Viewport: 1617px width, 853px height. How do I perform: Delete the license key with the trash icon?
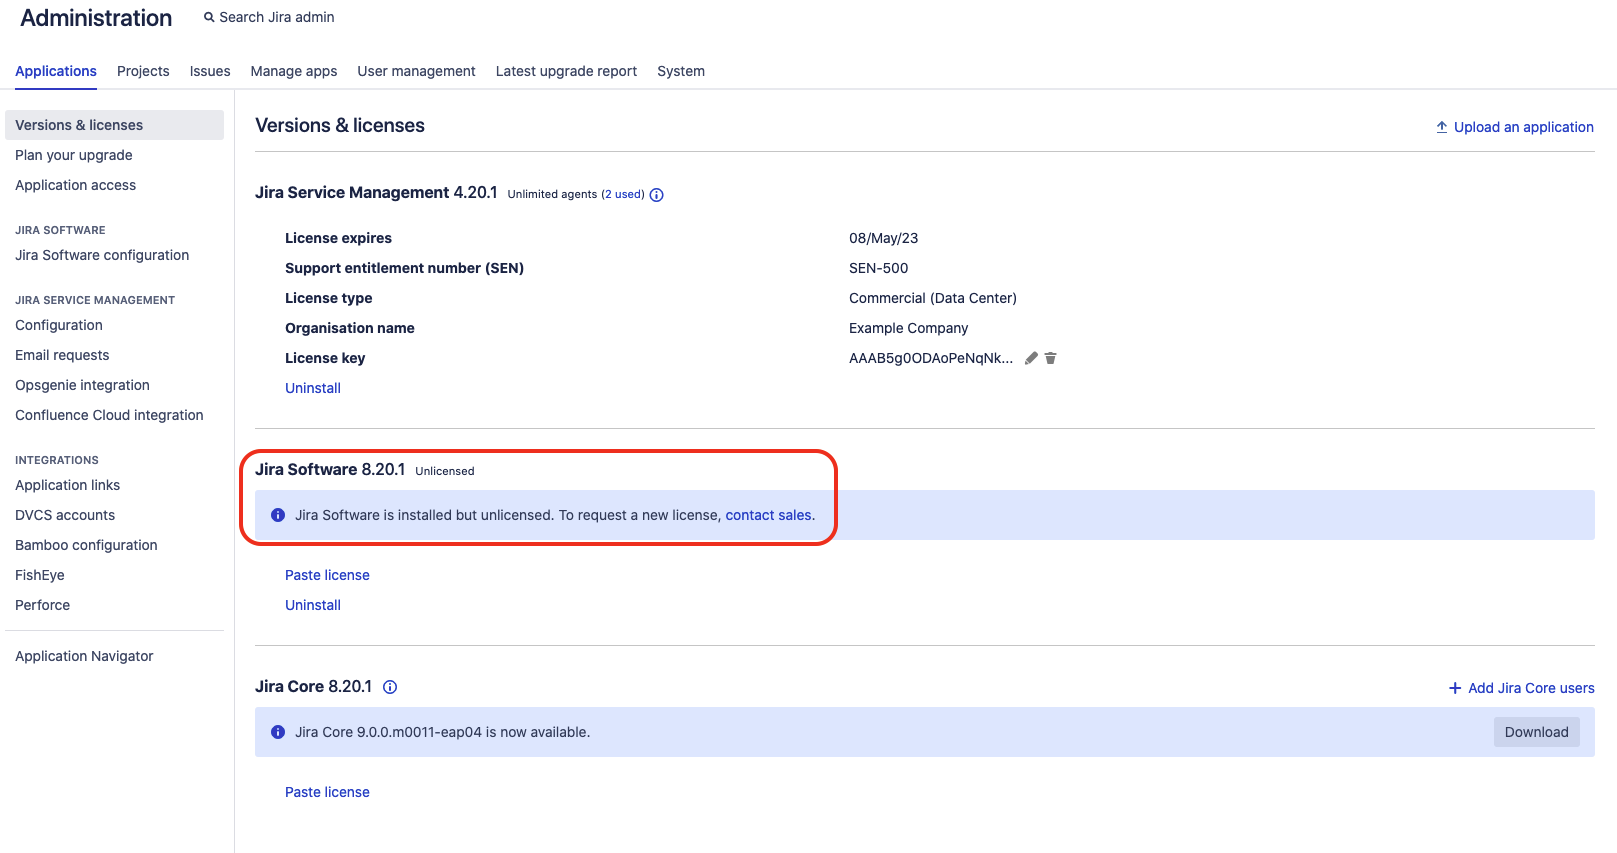click(1050, 358)
